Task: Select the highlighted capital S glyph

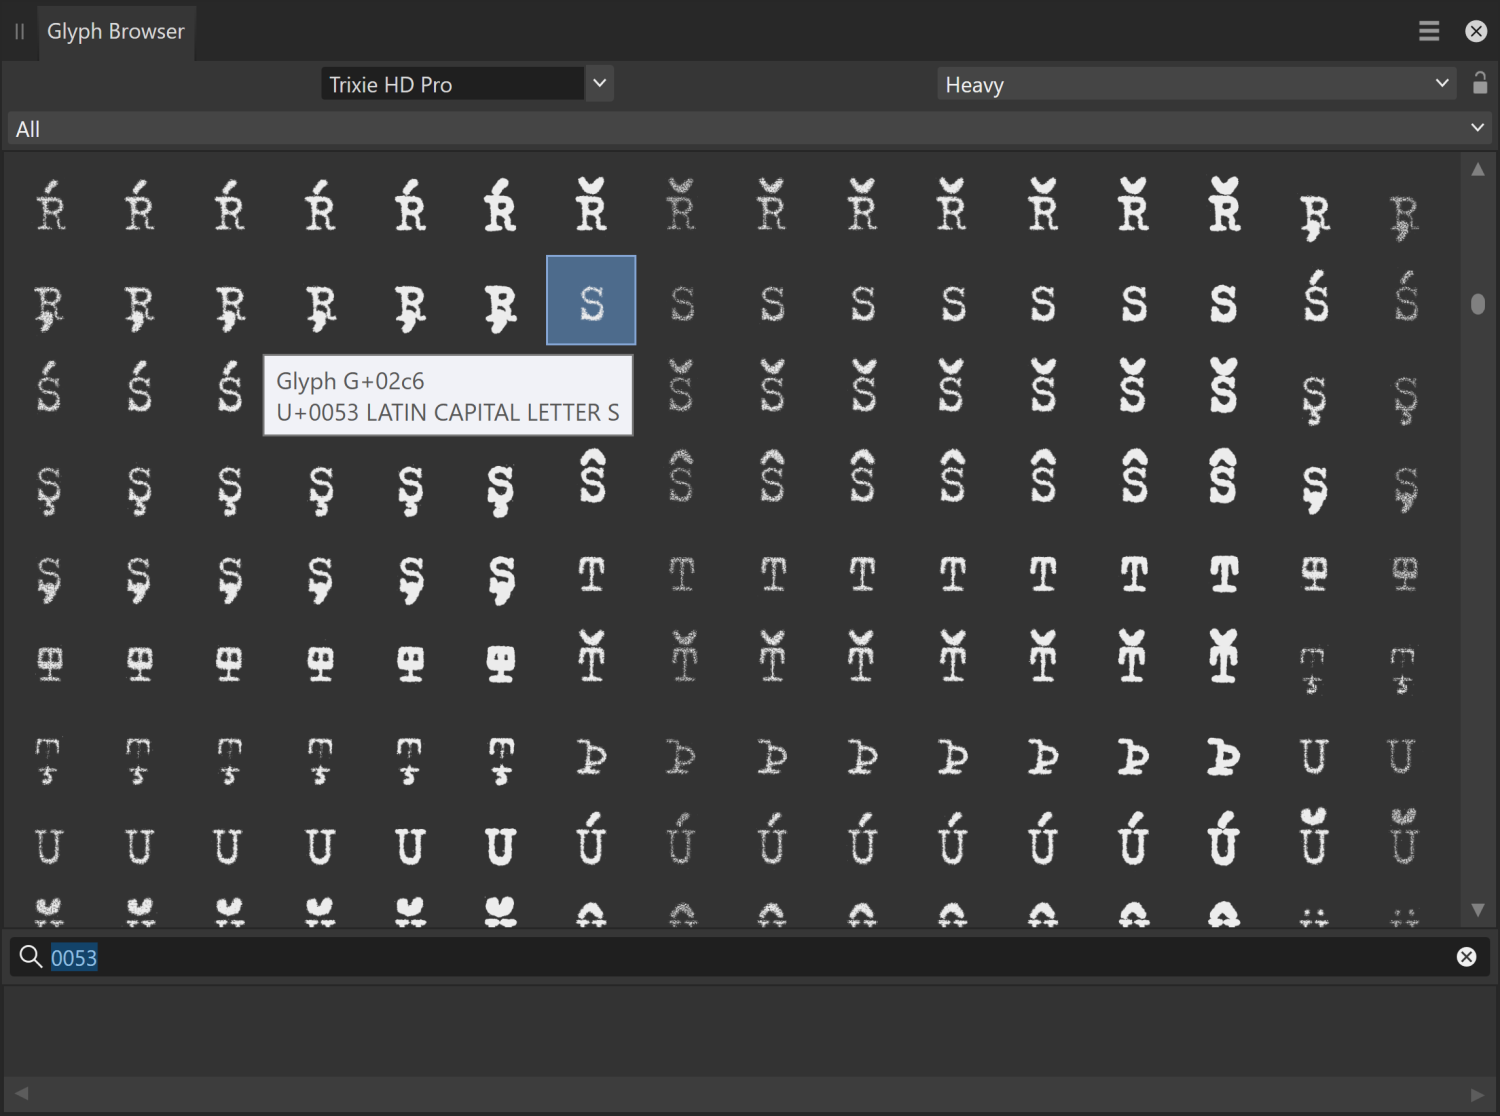Action: coord(590,300)
